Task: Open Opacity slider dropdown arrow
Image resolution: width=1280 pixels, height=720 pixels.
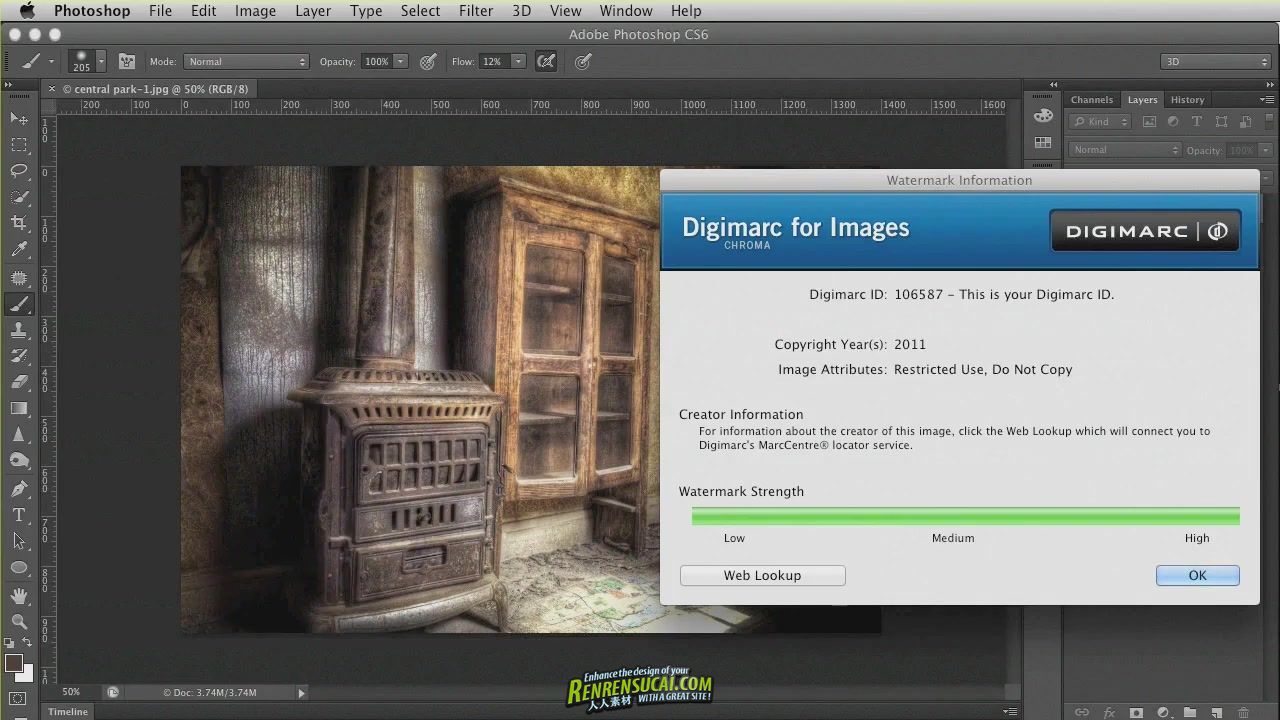Action: coord(401,61)
